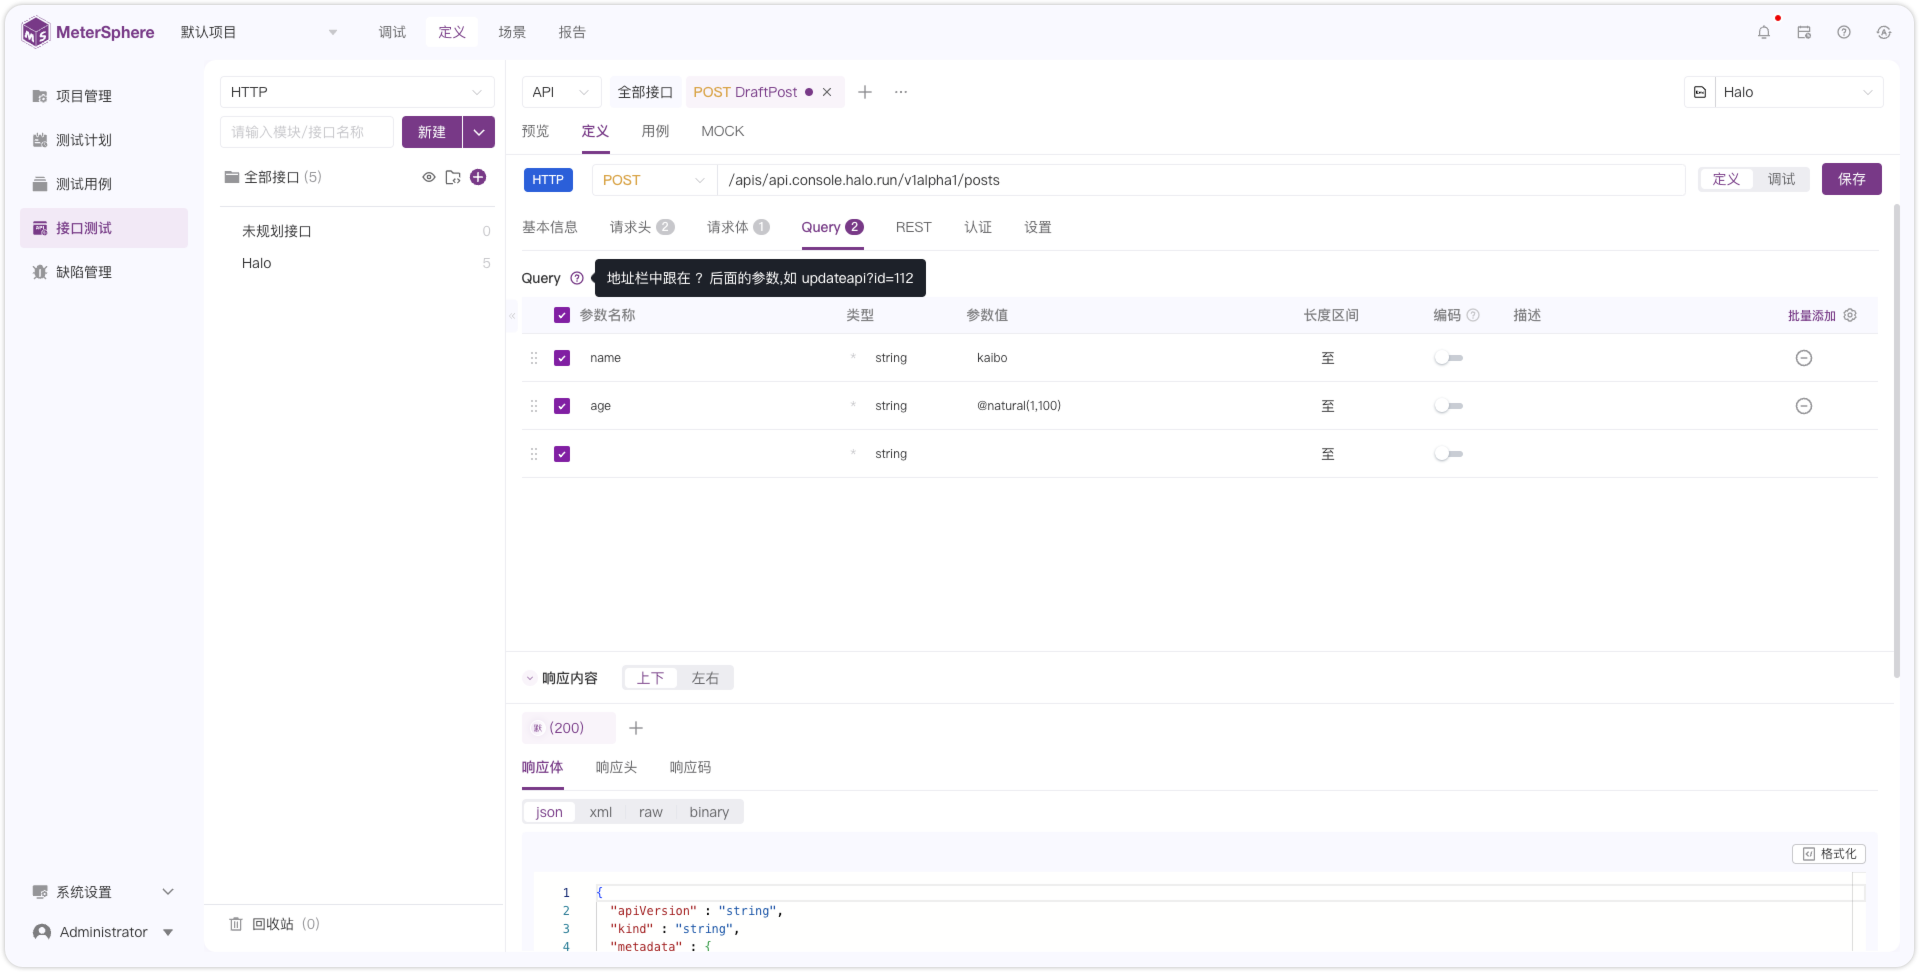This screenshot has height=972, width=1919.
Task: Switch to the 响应头 tab
Action: click(x=616, y=767)
